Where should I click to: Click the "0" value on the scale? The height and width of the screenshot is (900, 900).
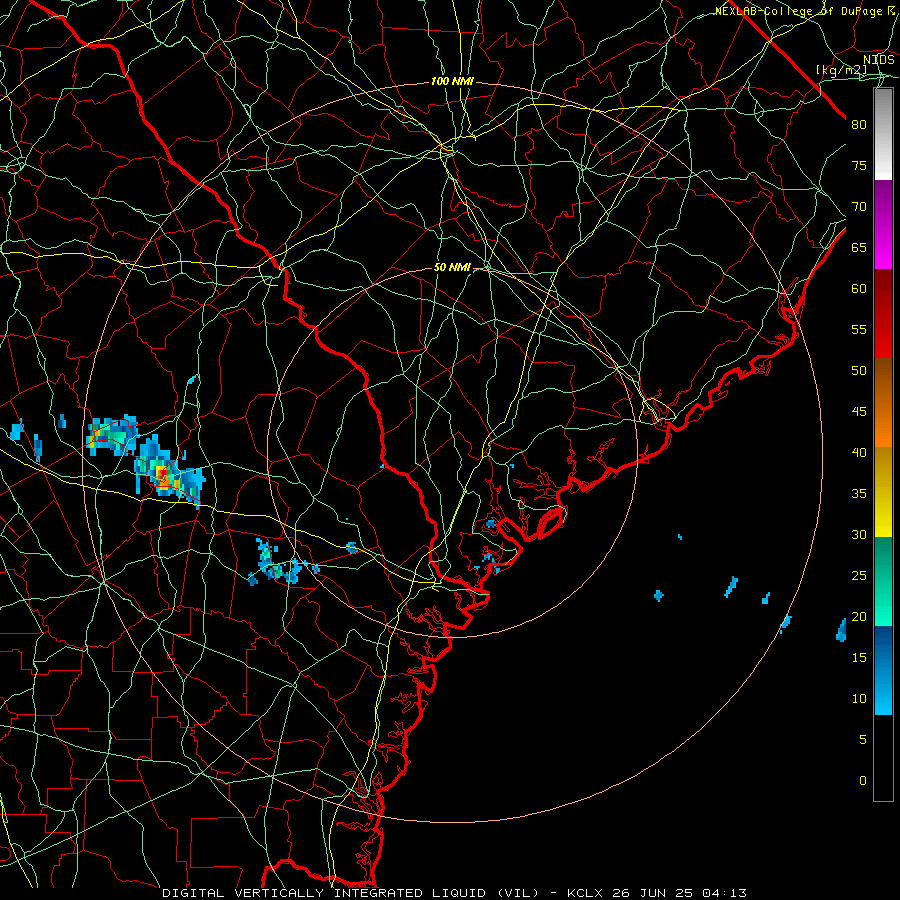pos(863,781)
